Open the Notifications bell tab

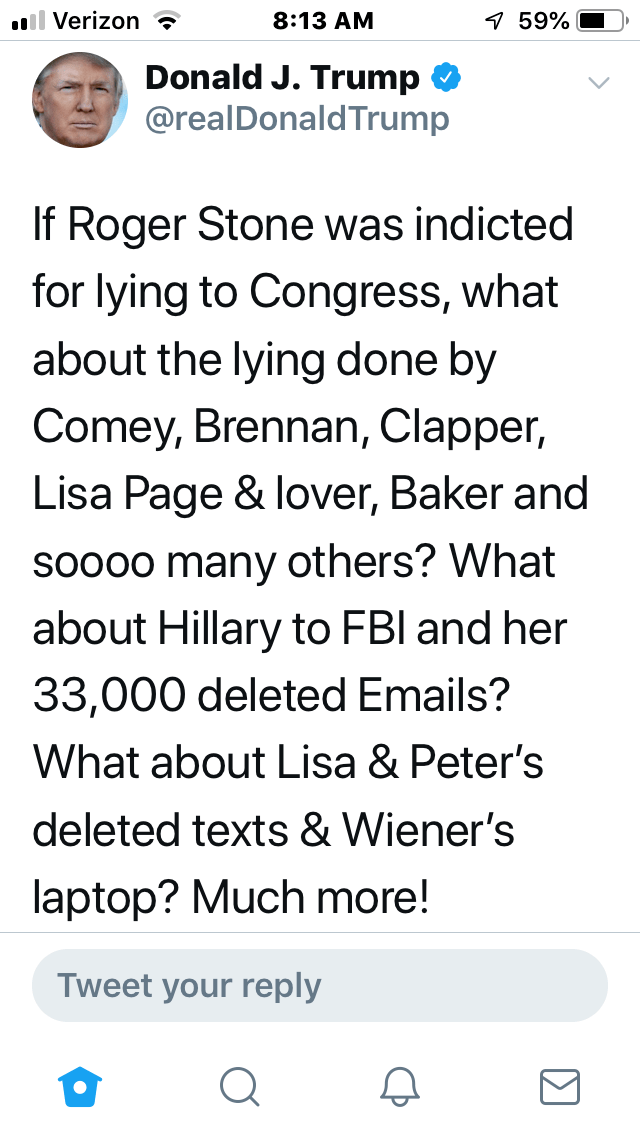(400, 1086)
